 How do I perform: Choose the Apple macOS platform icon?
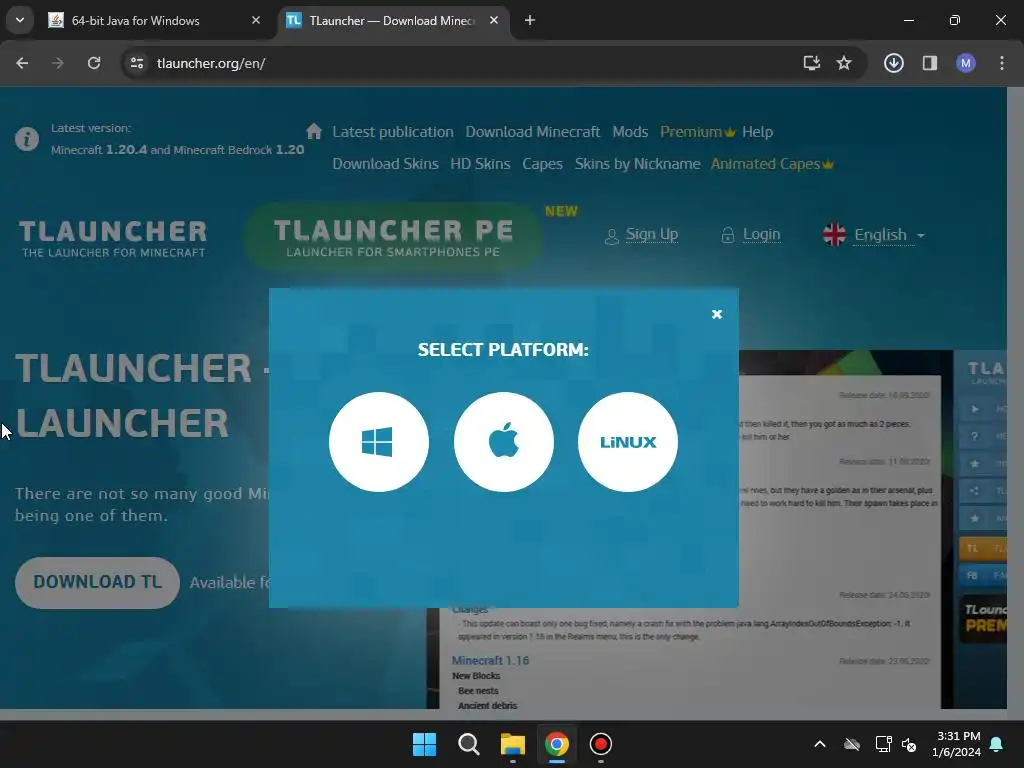pos(504,442)
